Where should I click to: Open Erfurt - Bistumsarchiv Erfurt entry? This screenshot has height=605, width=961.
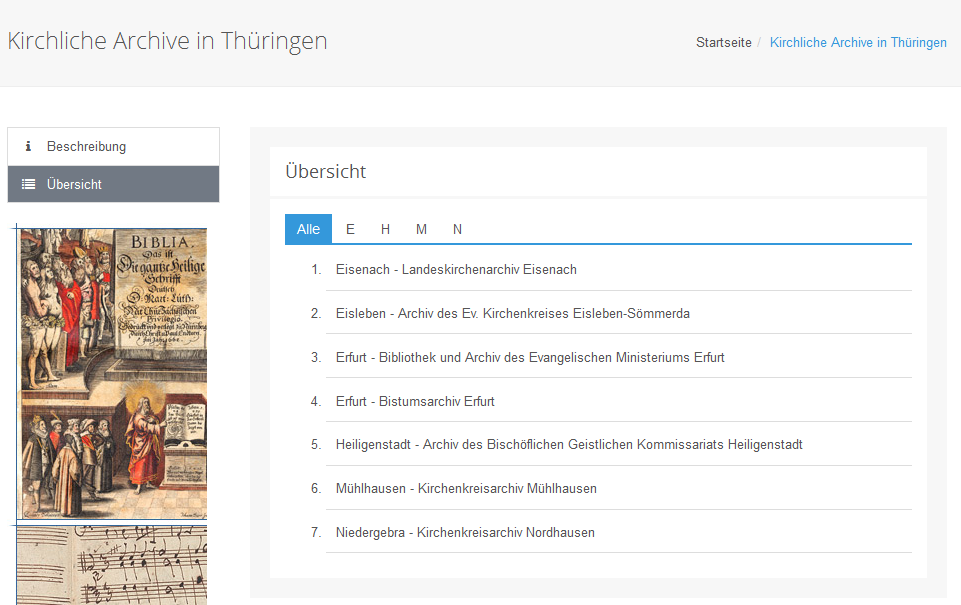pos(415,402)
